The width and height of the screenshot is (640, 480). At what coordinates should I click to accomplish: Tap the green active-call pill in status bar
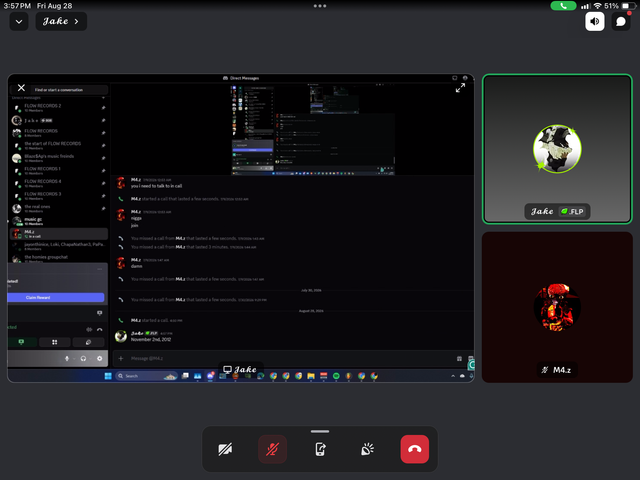point(563,6)
